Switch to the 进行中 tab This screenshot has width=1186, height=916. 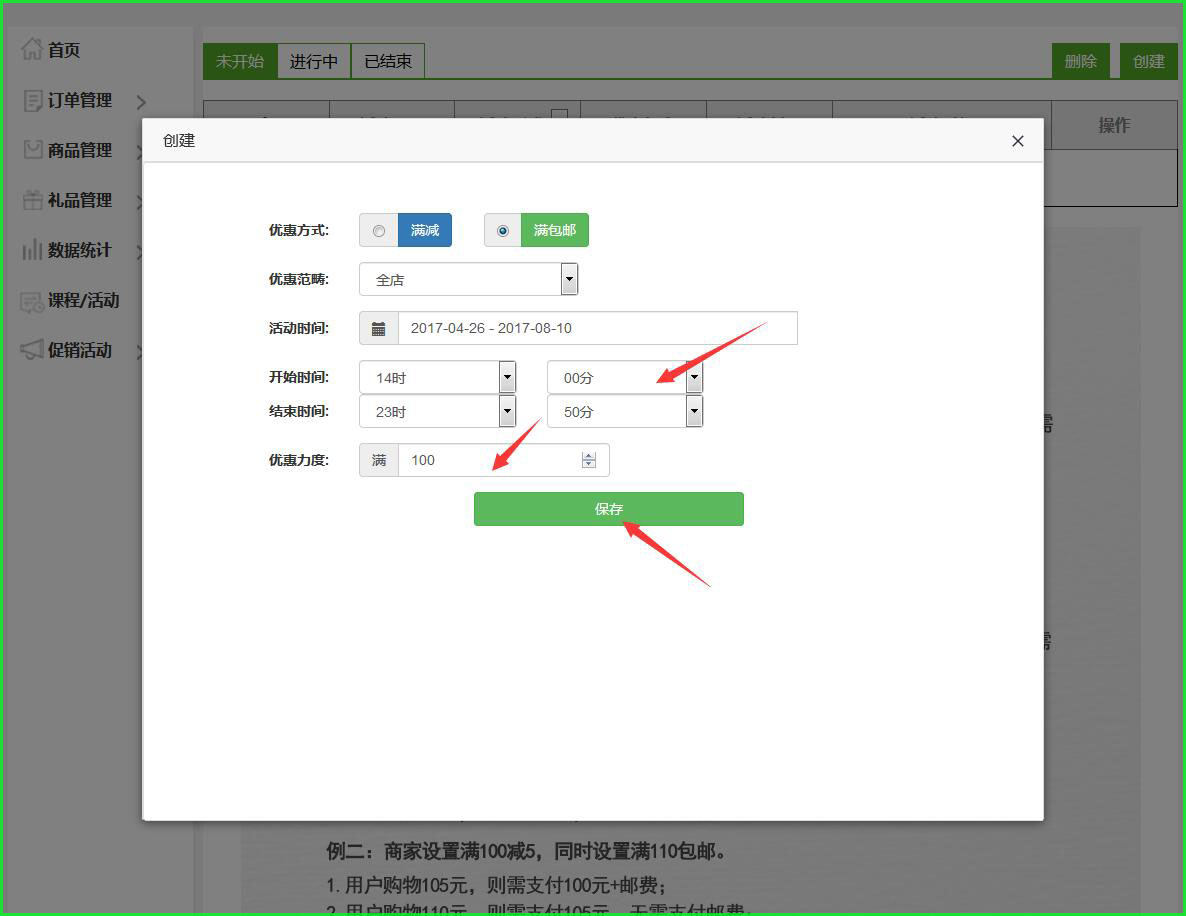click(x=313, y=61)
